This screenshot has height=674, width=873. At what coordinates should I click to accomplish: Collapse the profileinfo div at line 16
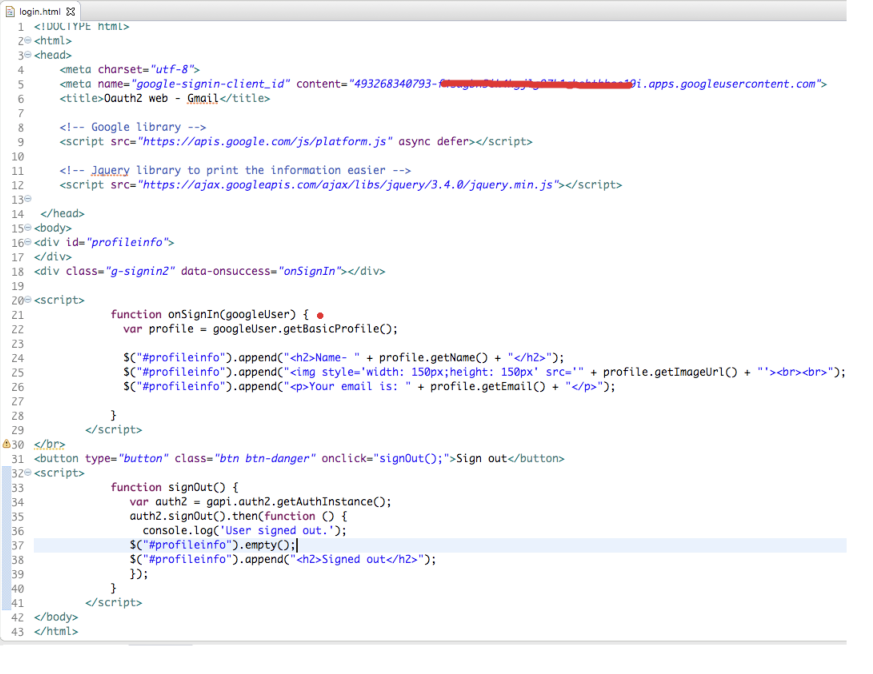[x=28, y=242]
